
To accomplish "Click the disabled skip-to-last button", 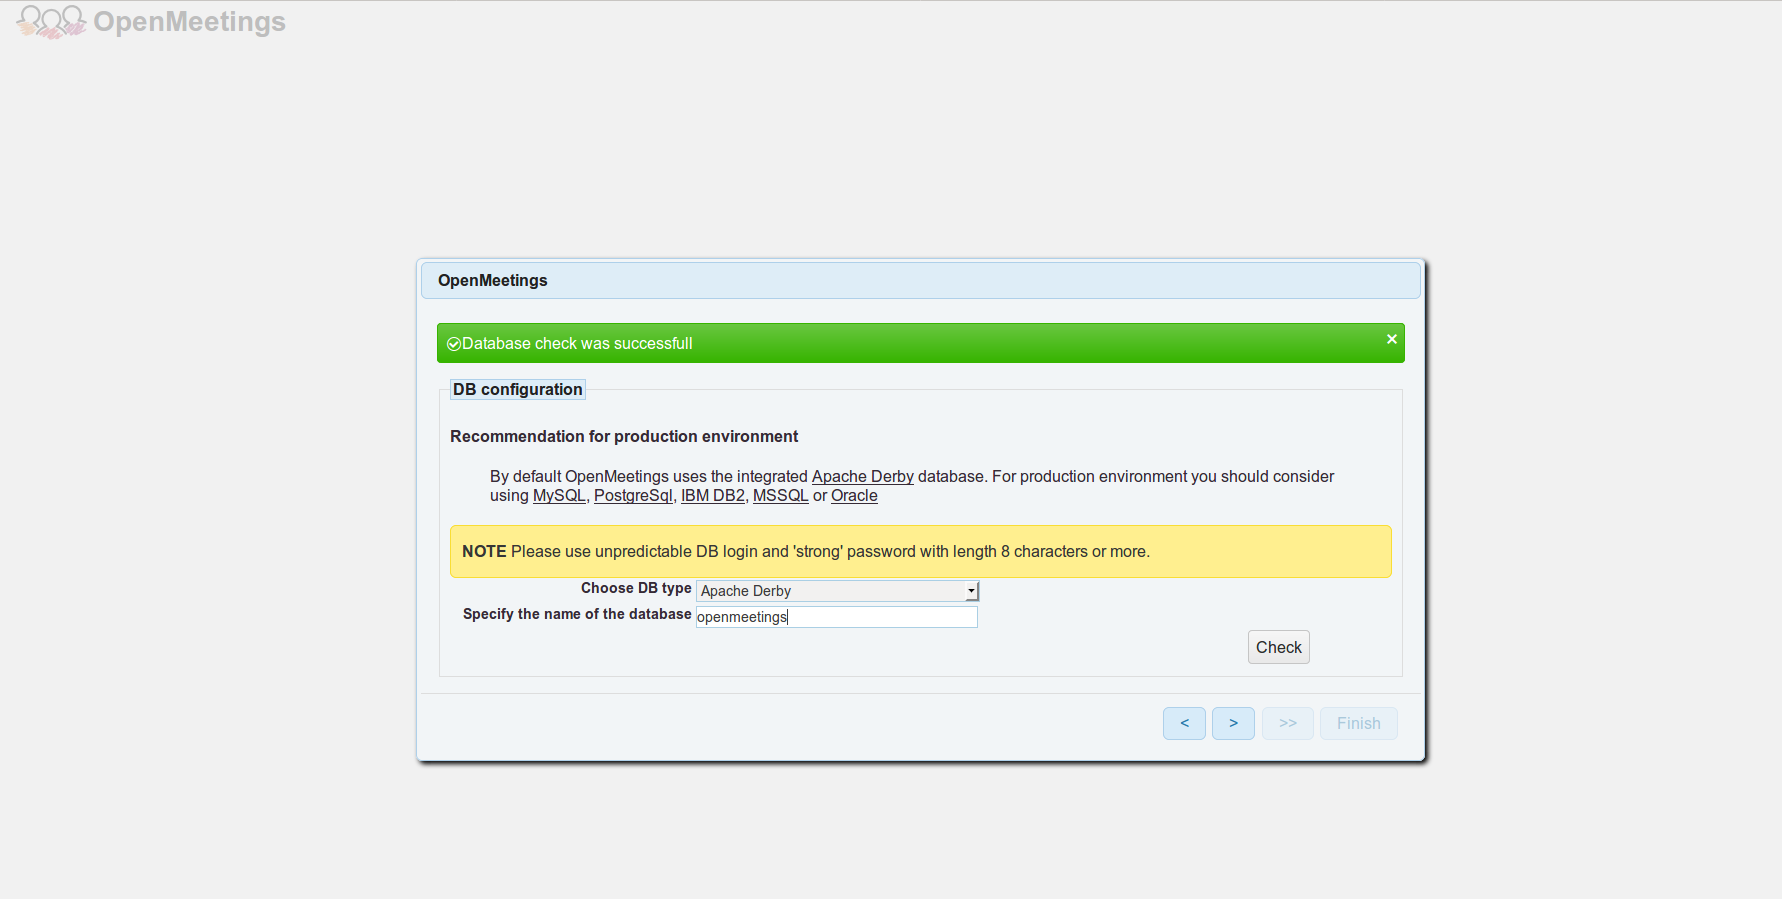I will coord(1287,723).
